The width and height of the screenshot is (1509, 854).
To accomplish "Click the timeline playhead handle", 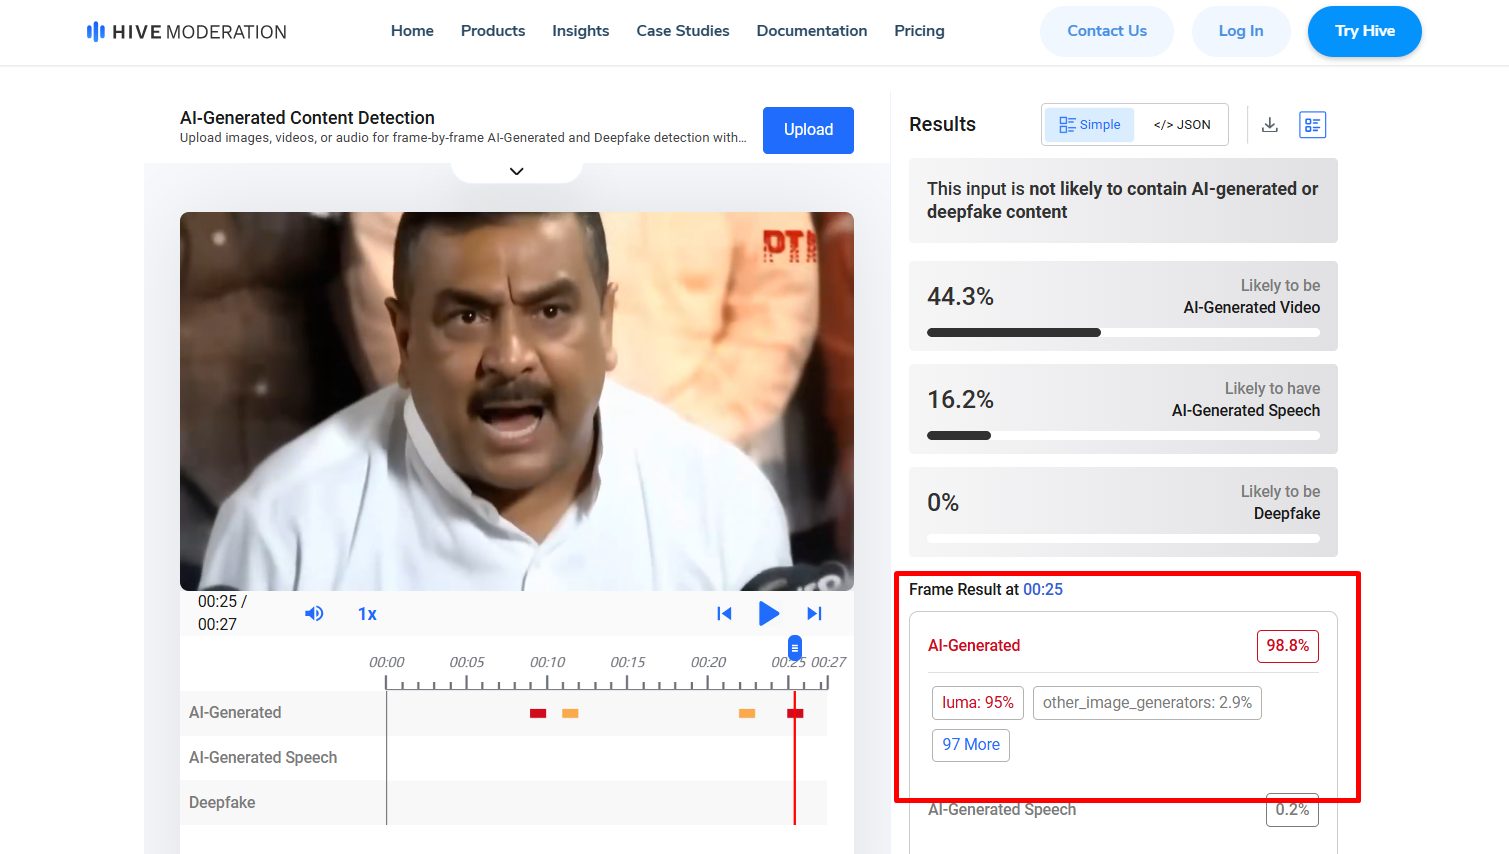I will point(795,648).
